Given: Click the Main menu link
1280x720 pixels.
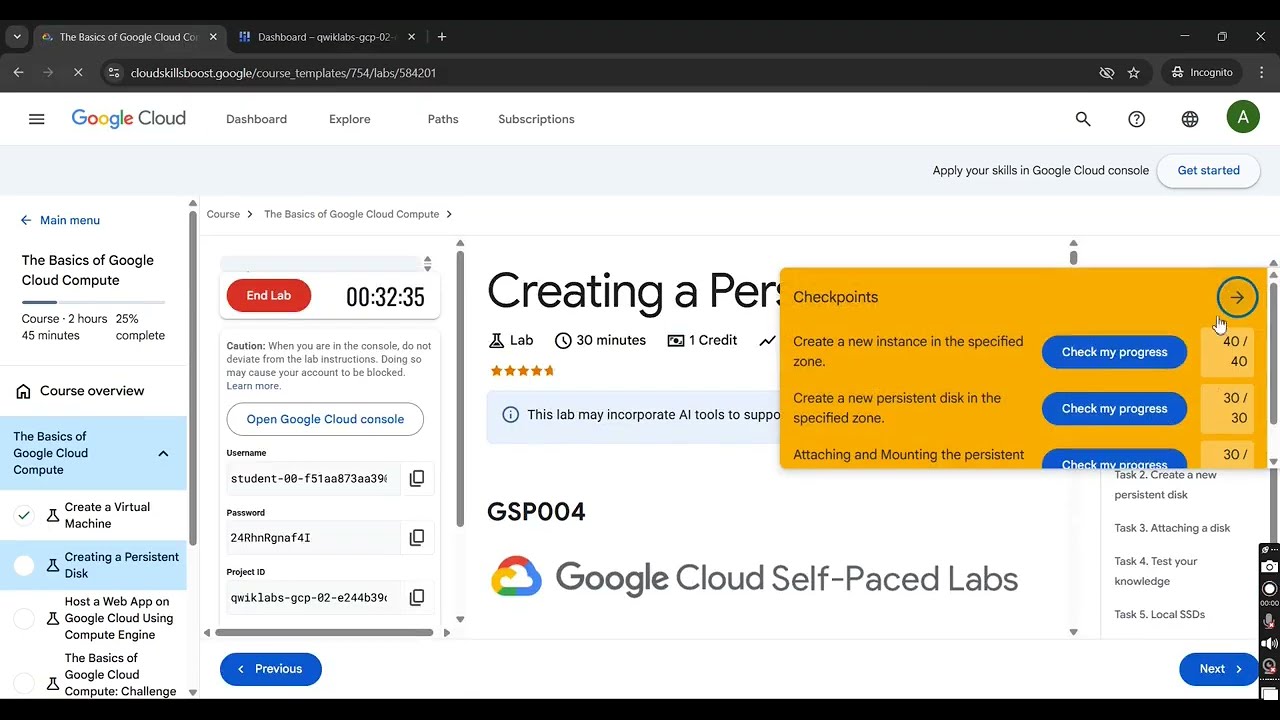Looking at the screenshot, I should 70,220.
